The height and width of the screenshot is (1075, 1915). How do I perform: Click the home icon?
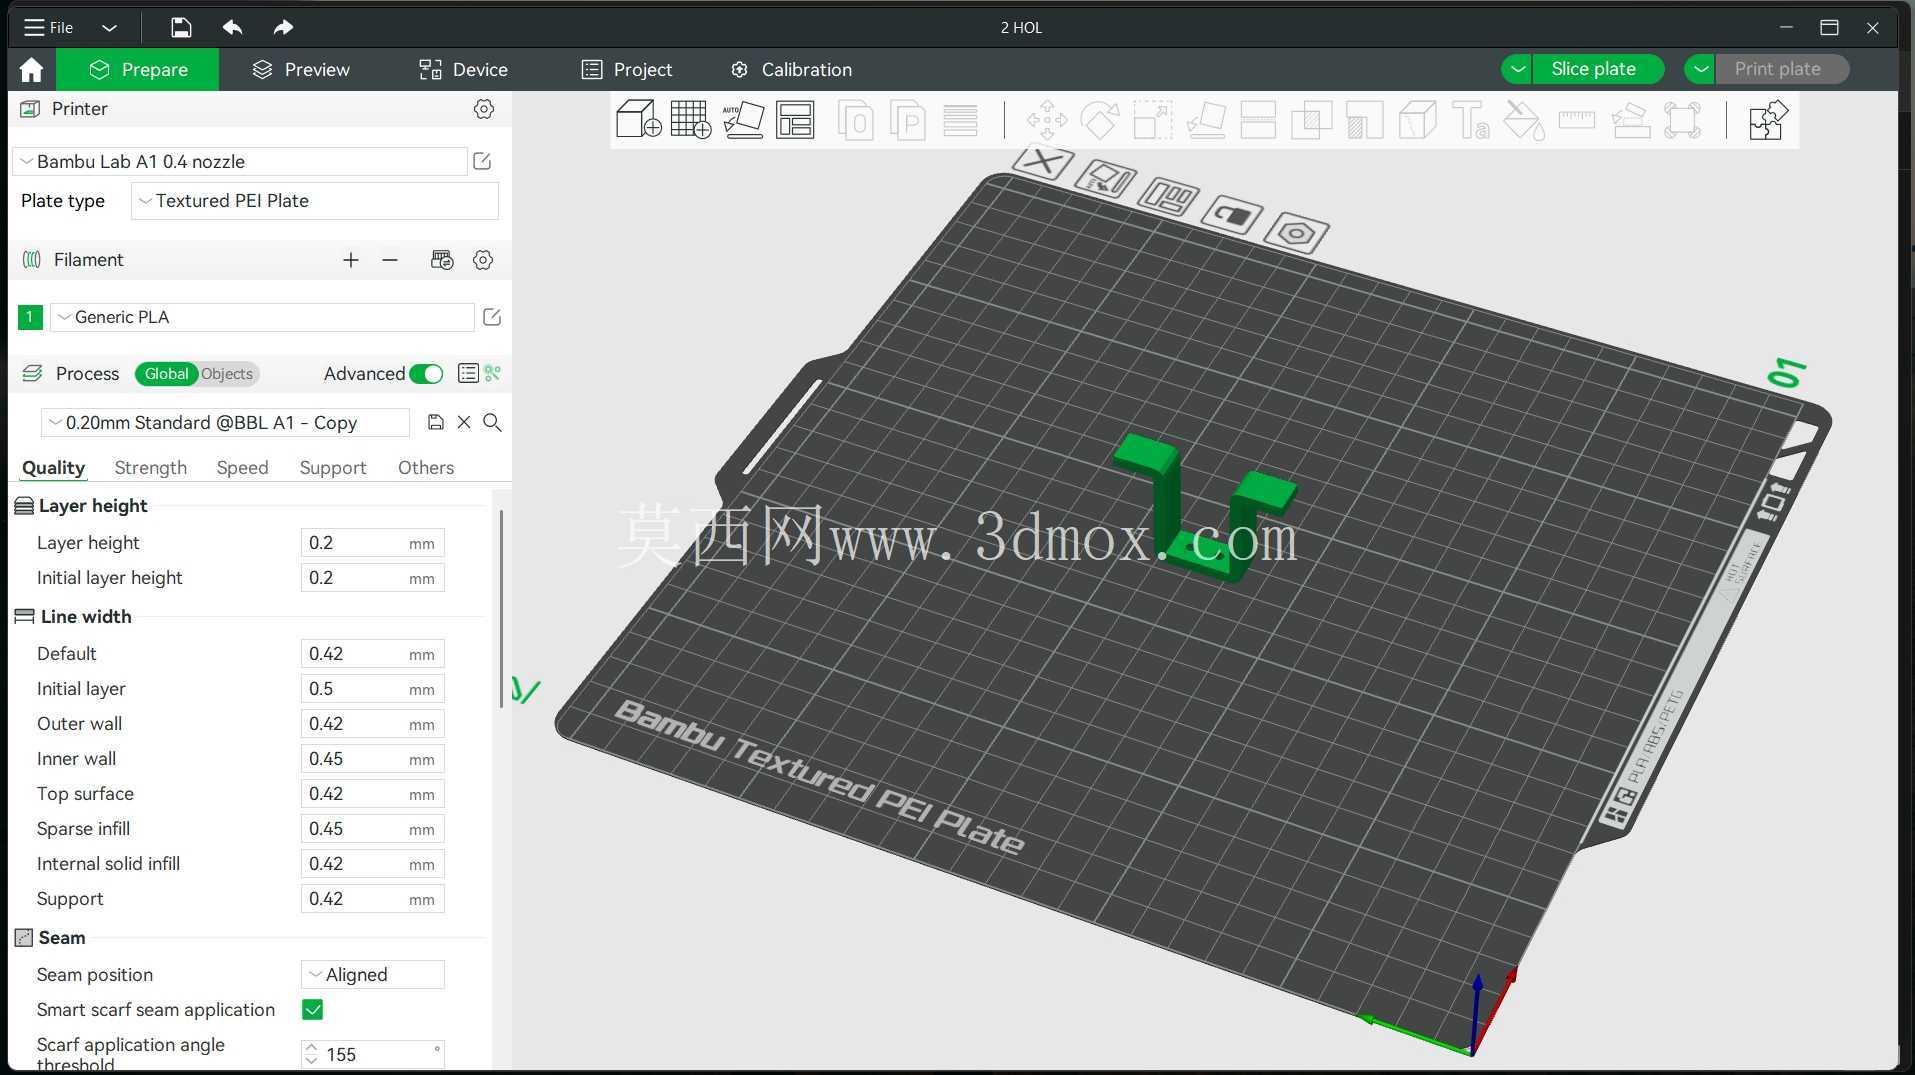click(31, 69)
